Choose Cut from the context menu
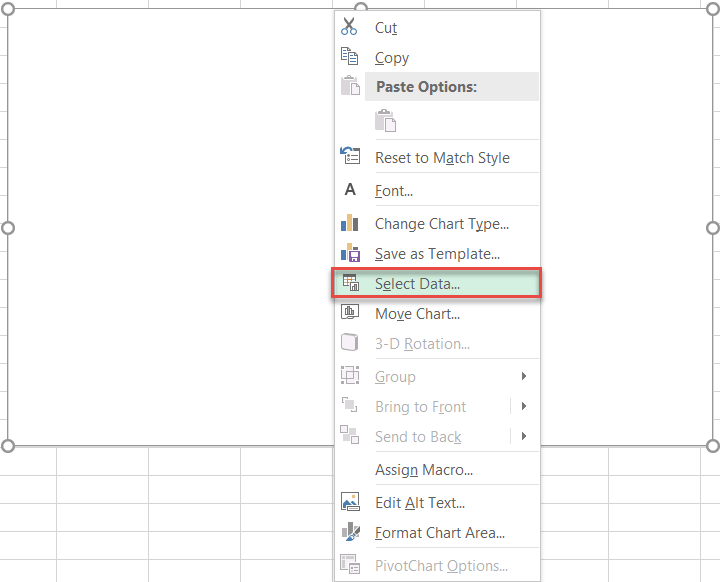Image resolution: width=720 pixels, height=582 pixels. pos(437,28)
